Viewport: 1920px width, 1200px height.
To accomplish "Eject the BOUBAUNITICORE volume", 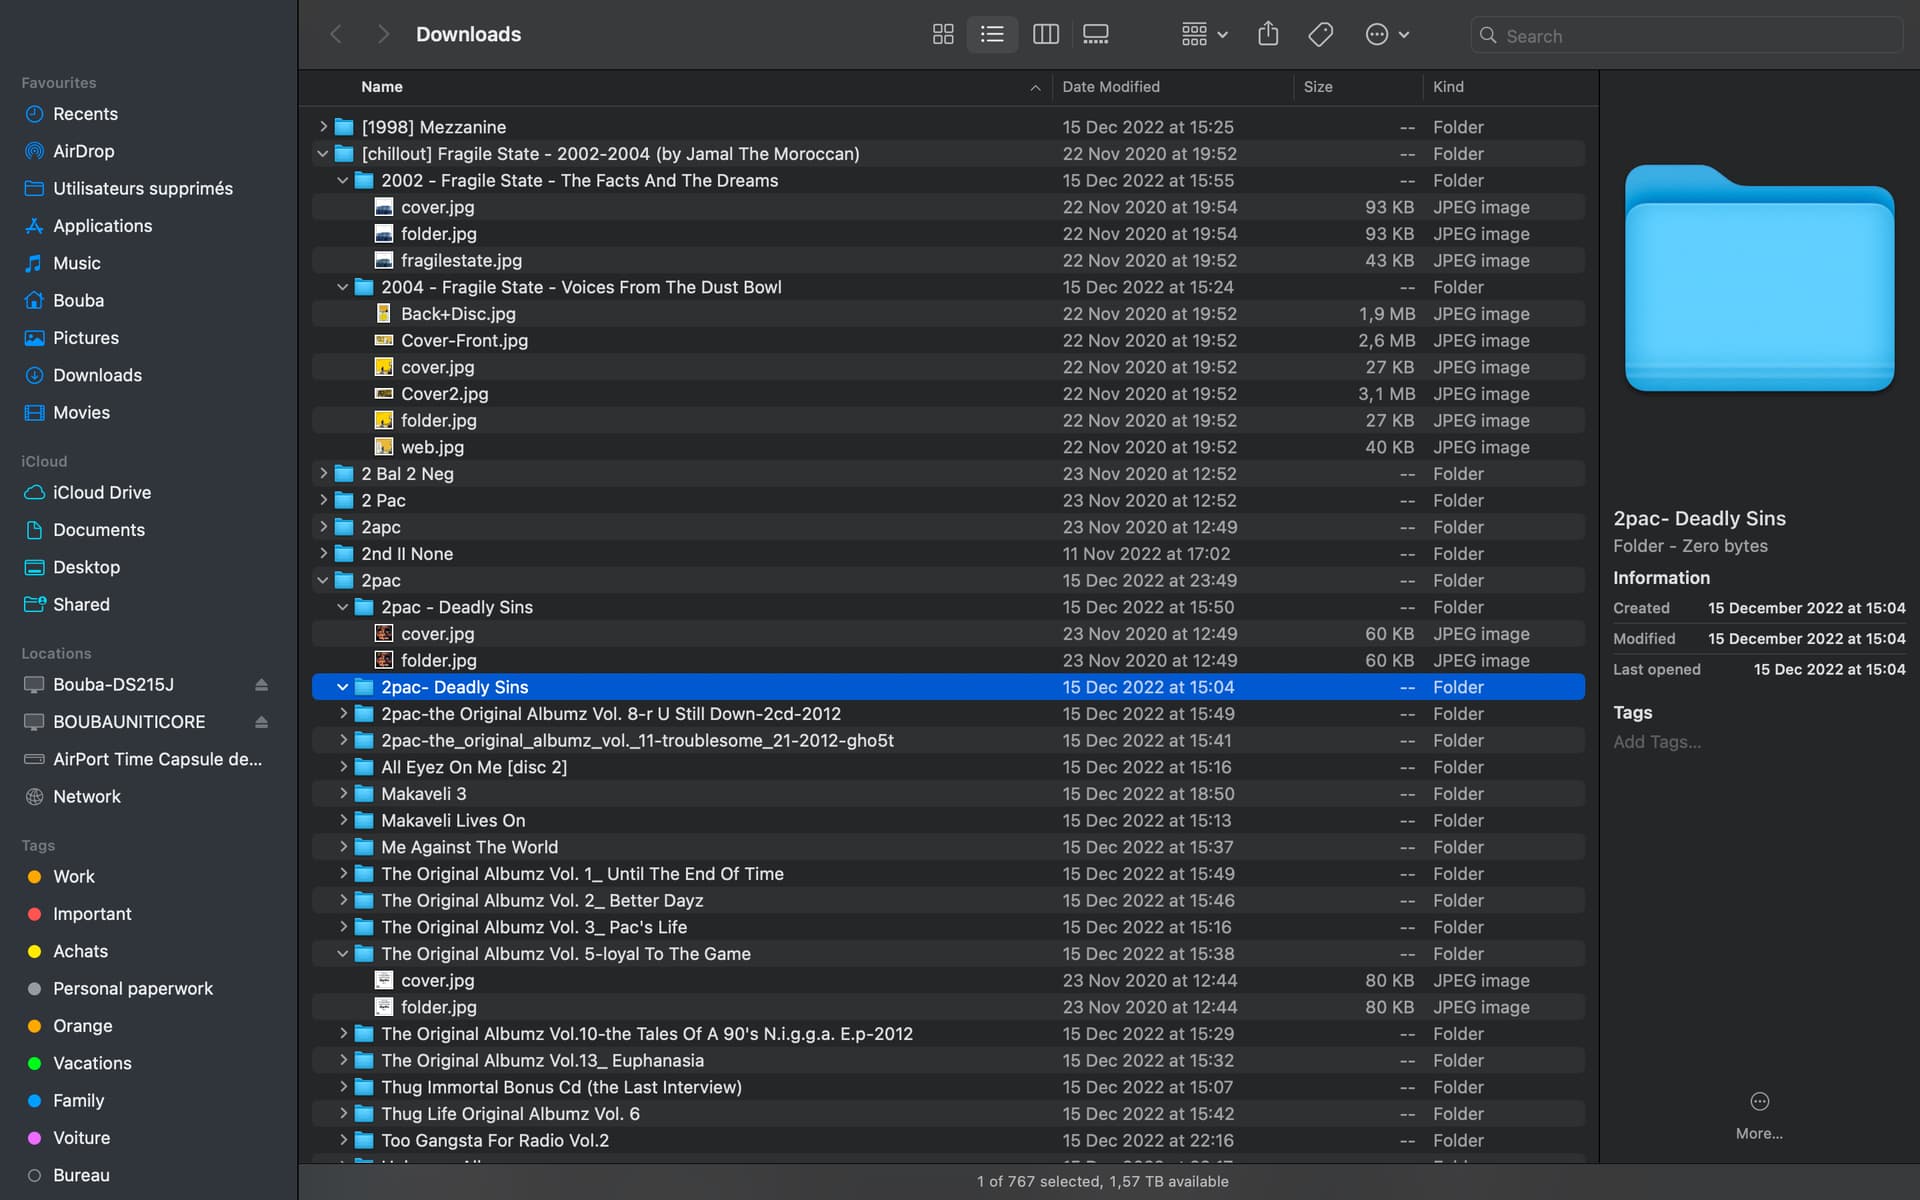I will 261,722.
